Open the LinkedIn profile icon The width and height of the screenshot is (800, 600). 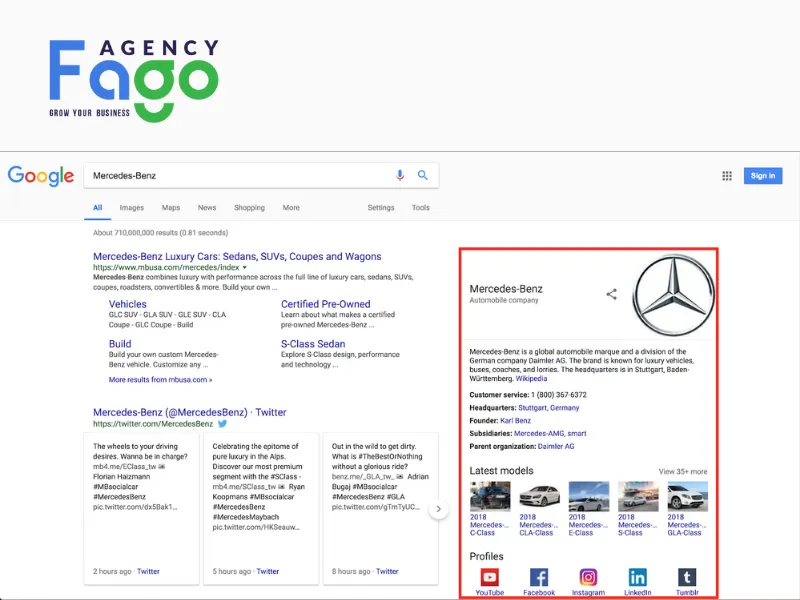(x=638, y=577)
